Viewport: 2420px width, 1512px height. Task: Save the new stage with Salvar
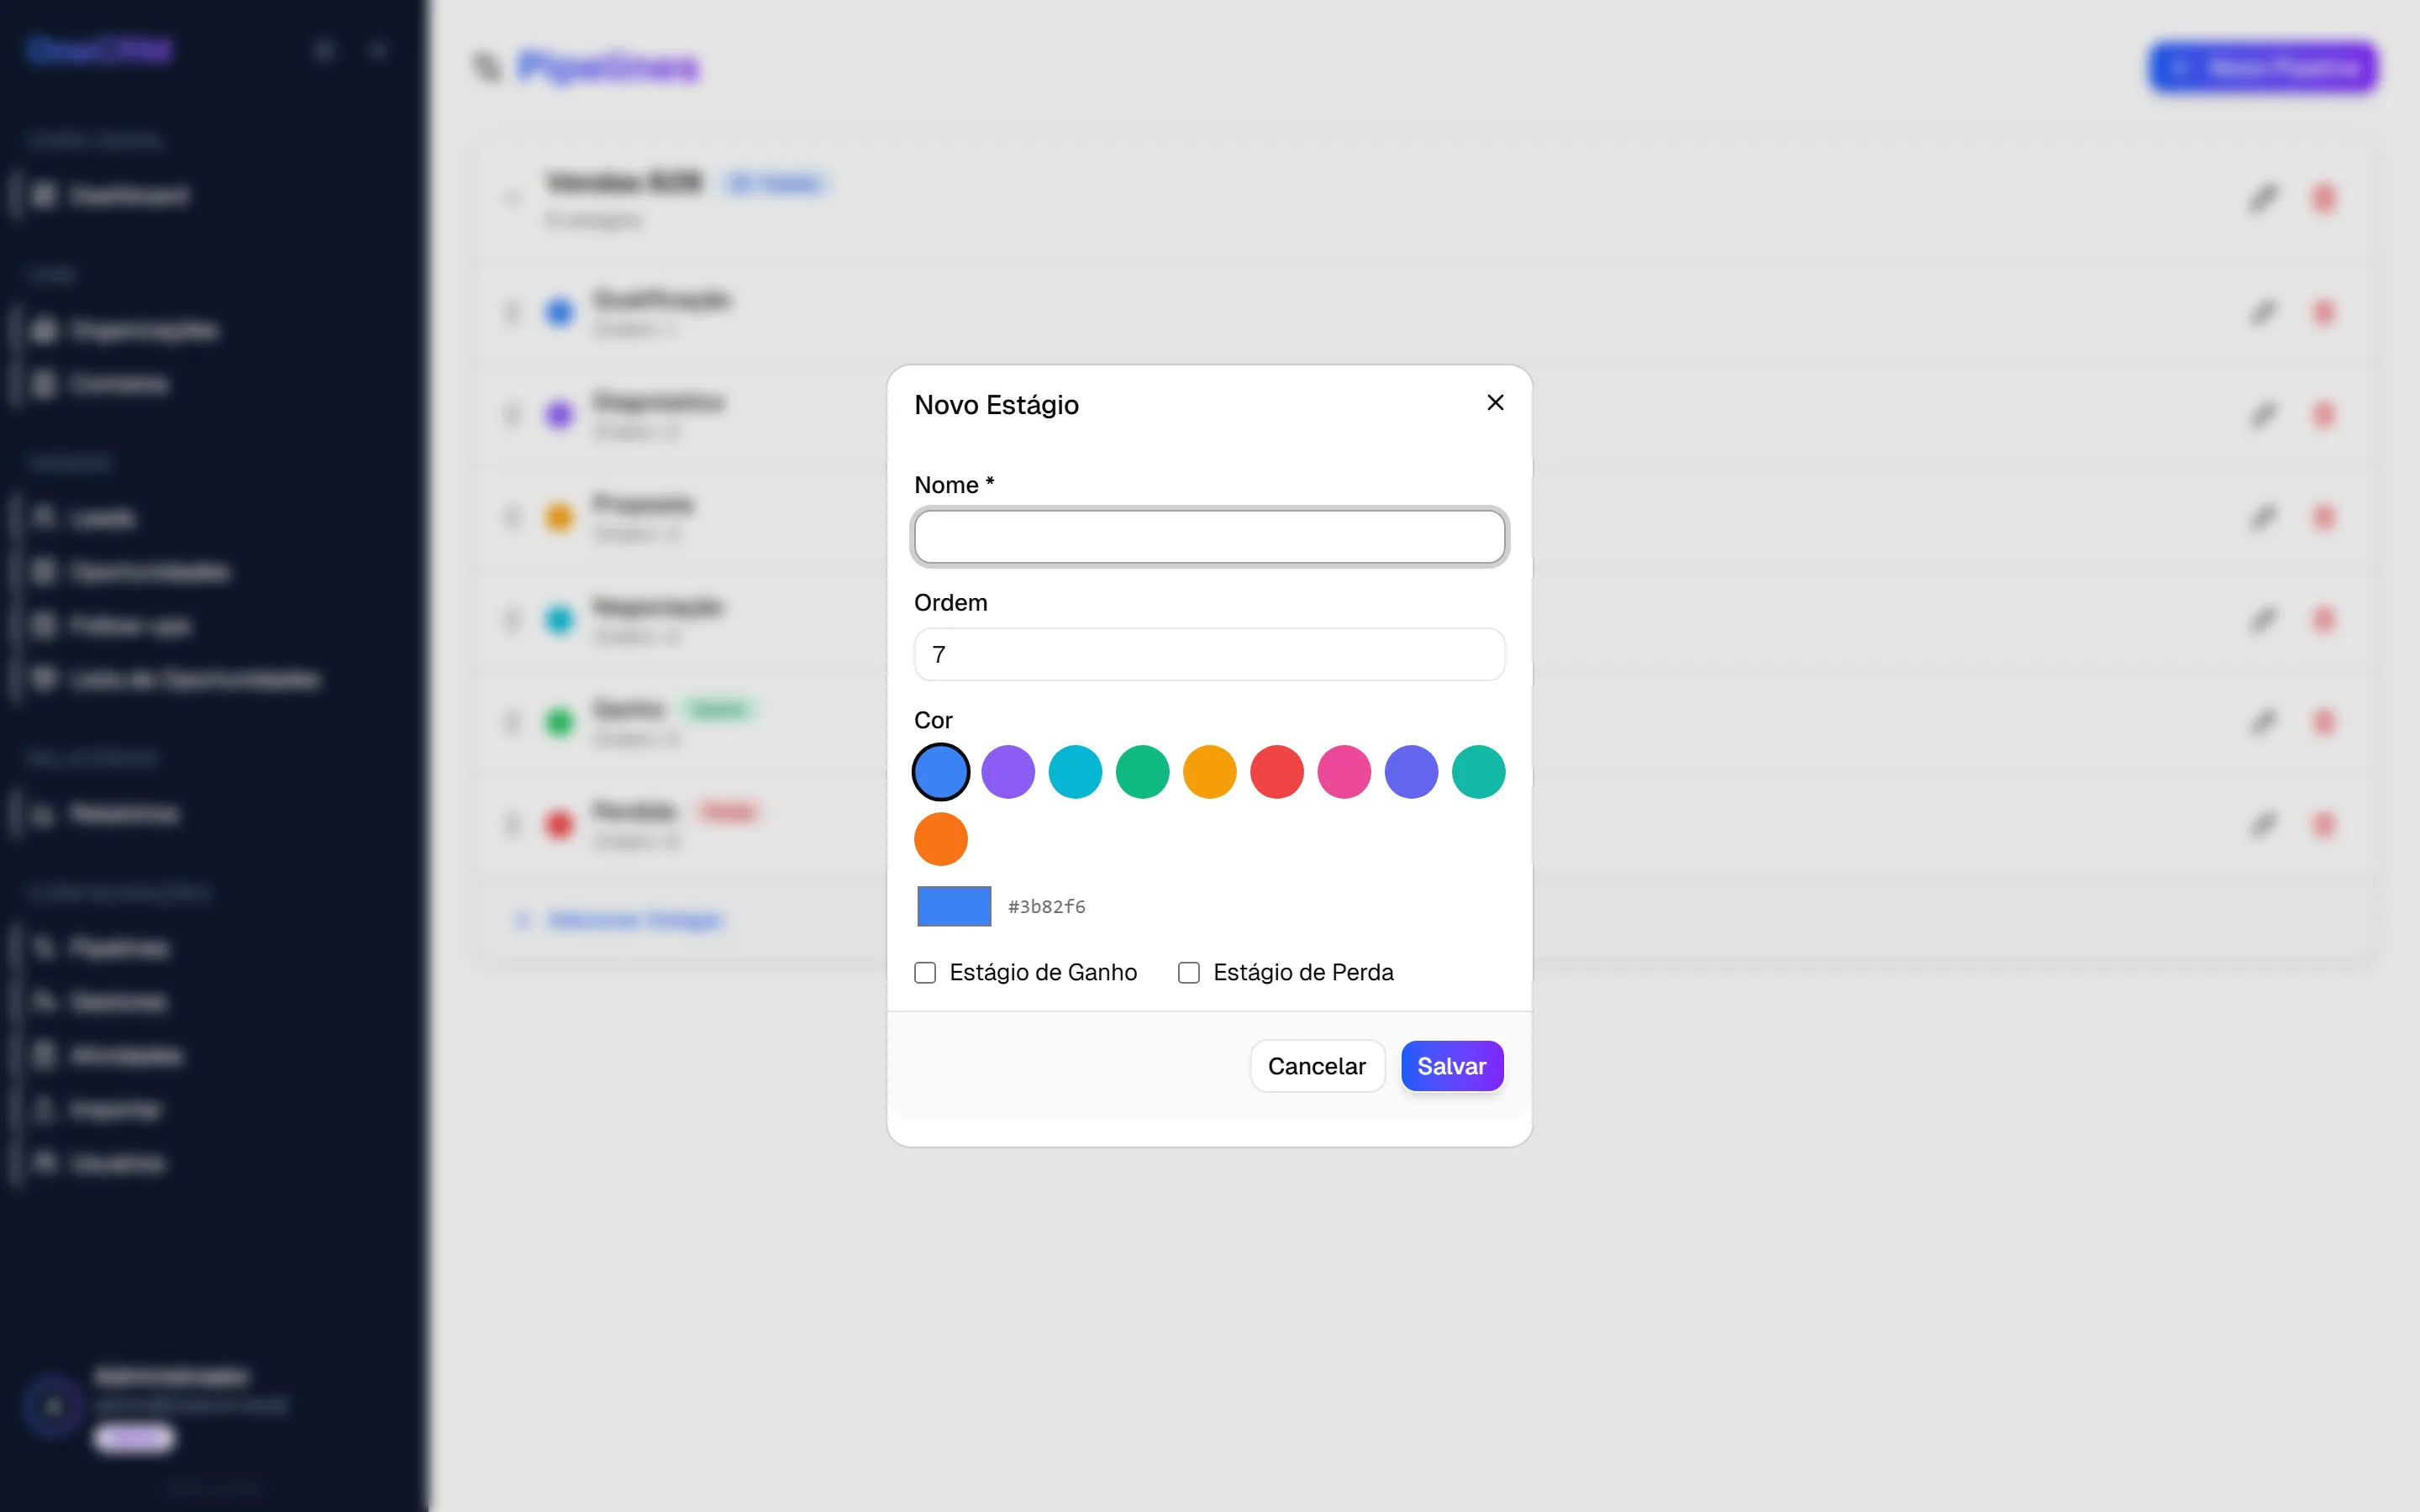click(x=1452, y=1066)
